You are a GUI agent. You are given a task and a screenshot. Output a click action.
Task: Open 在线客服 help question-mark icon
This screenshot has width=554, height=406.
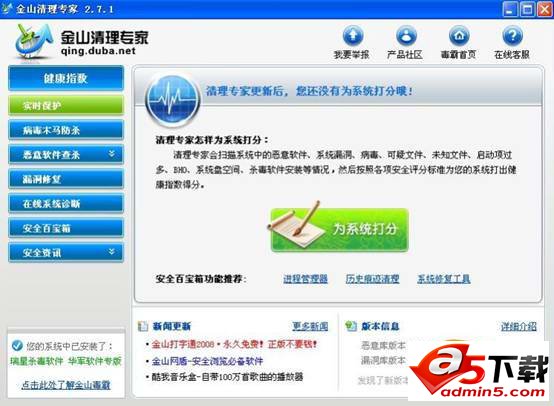pos(512,35)
